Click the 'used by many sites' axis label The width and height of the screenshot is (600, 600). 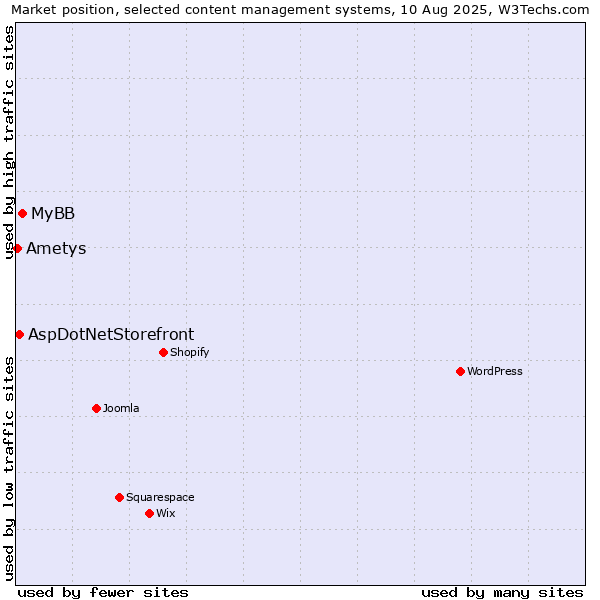(502, 593)
